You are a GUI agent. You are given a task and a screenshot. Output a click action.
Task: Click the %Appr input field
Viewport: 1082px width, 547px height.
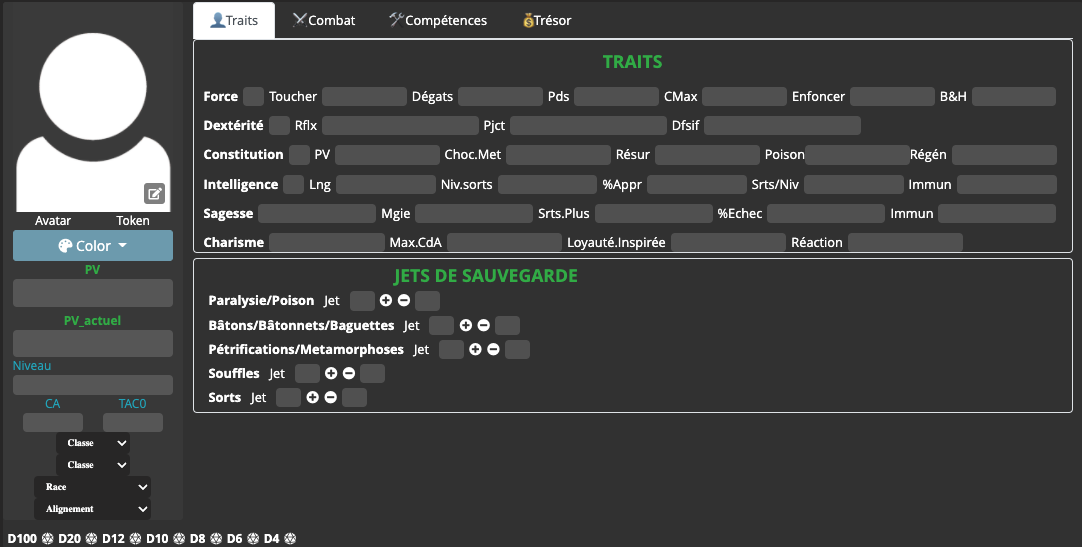tap(697, 184)
